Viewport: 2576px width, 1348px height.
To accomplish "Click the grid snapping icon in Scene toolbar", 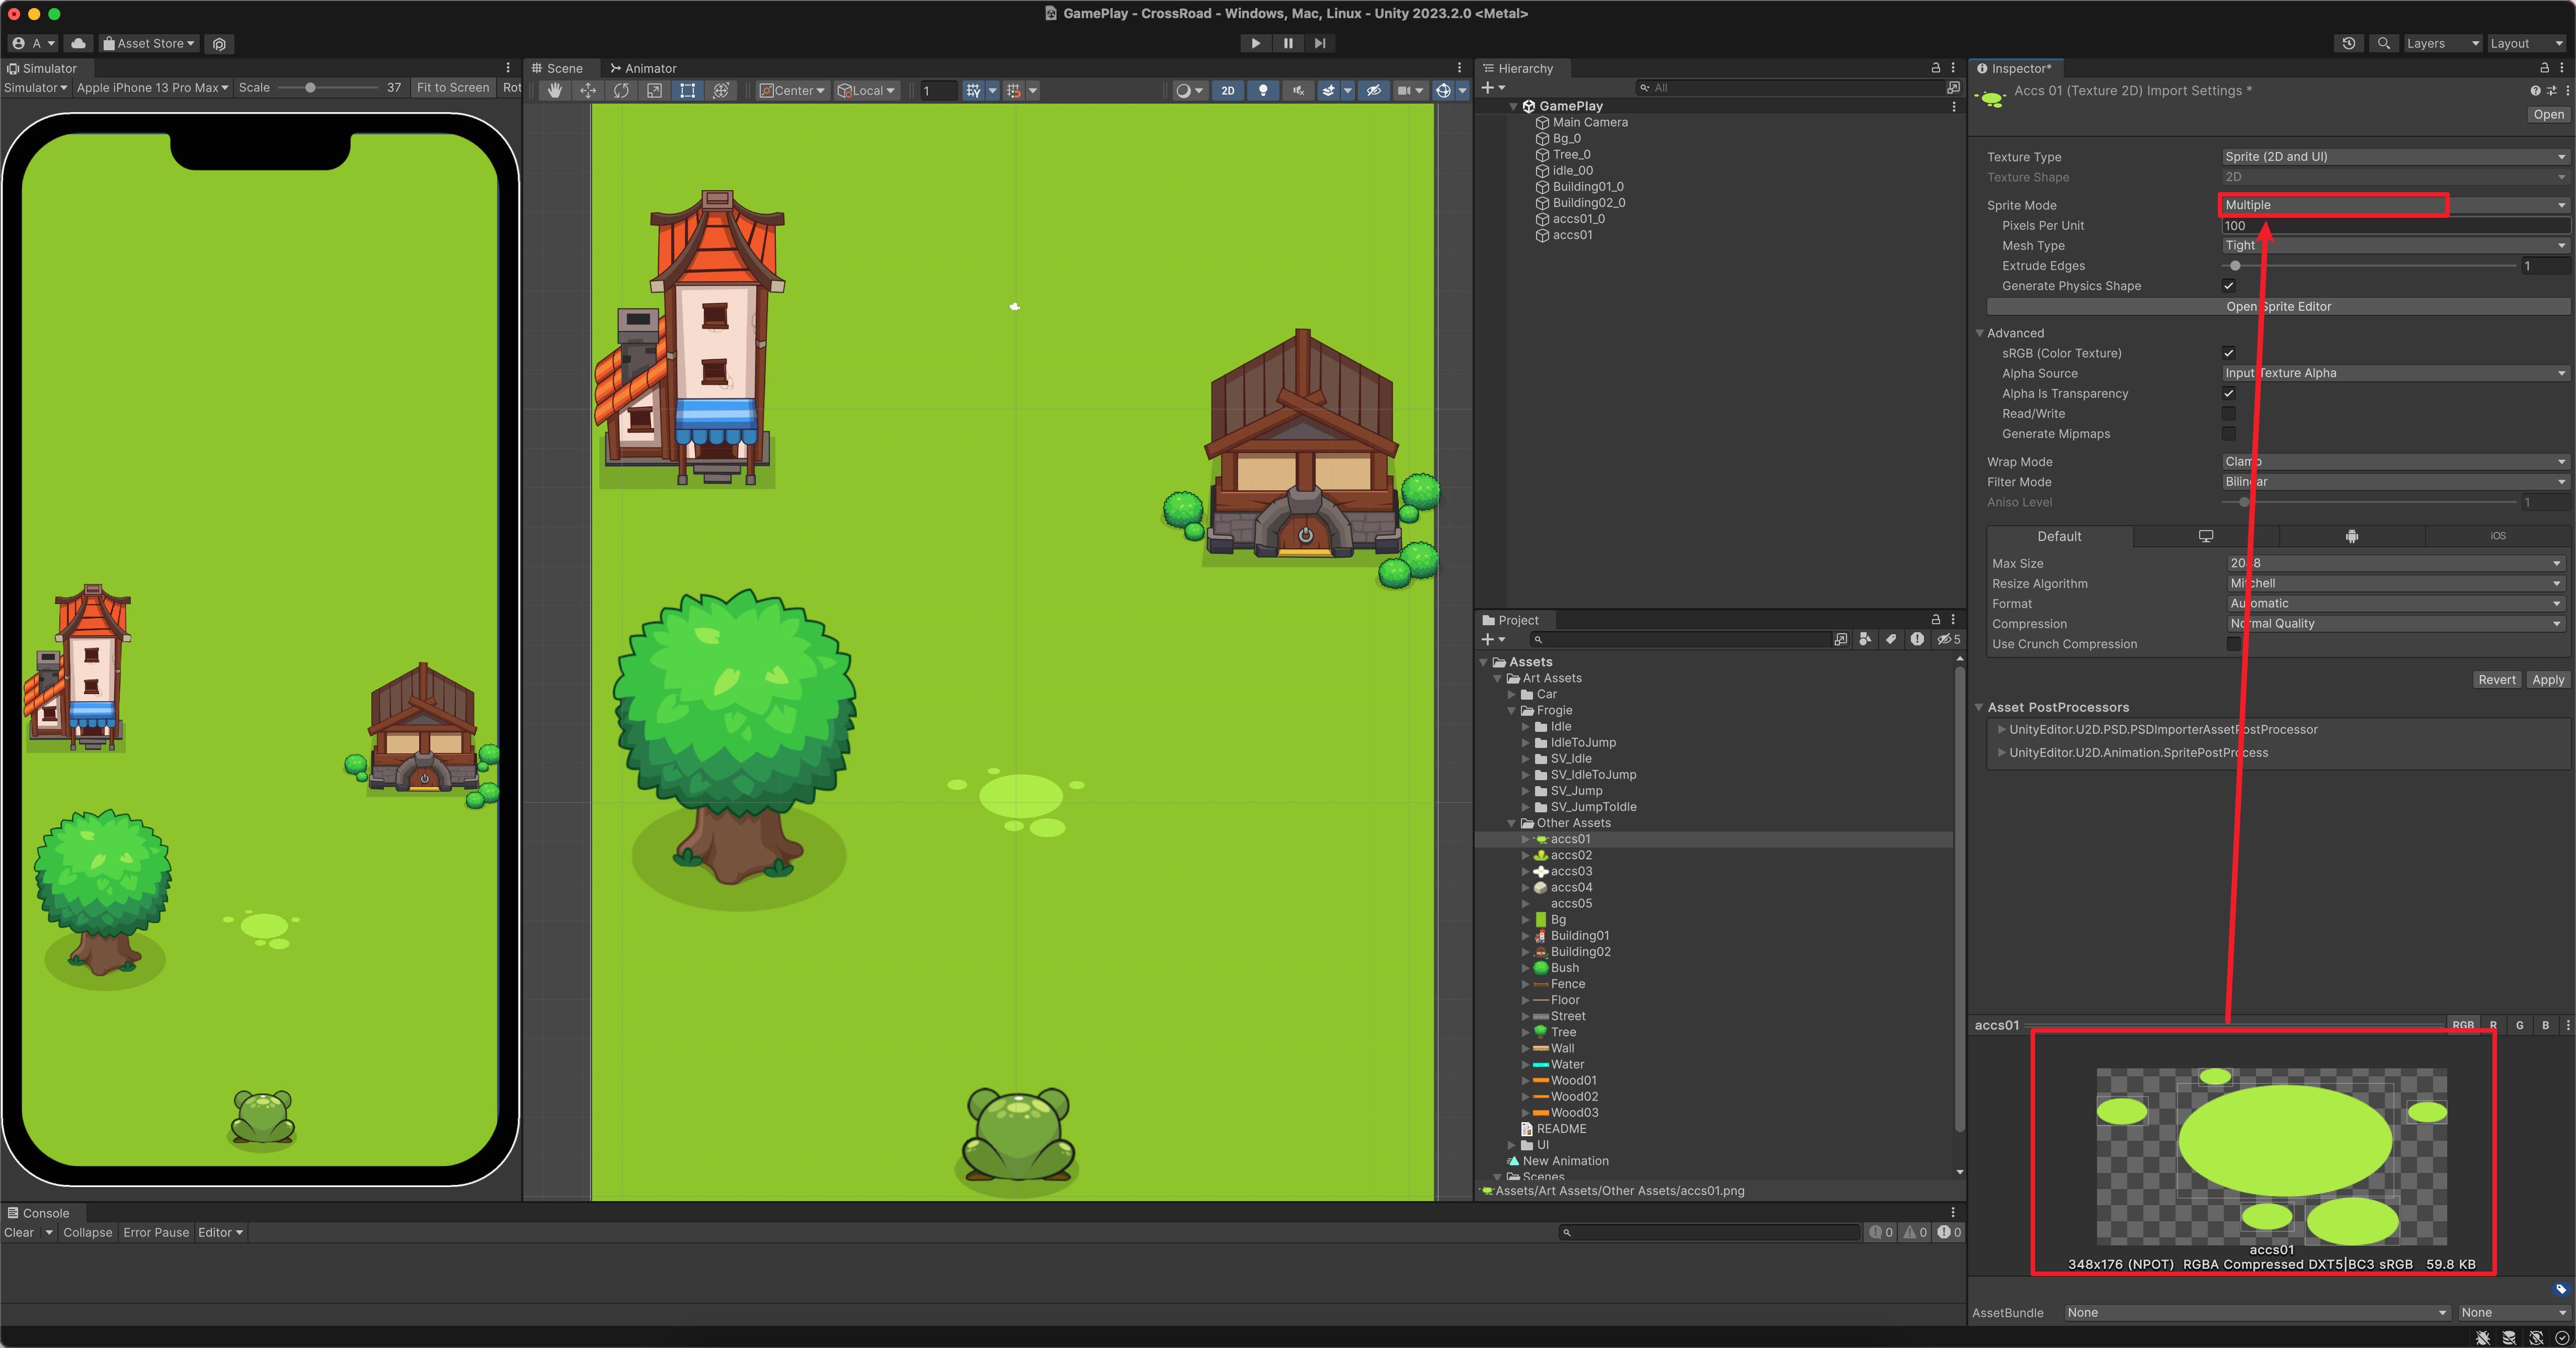I will coord(1014,90).
